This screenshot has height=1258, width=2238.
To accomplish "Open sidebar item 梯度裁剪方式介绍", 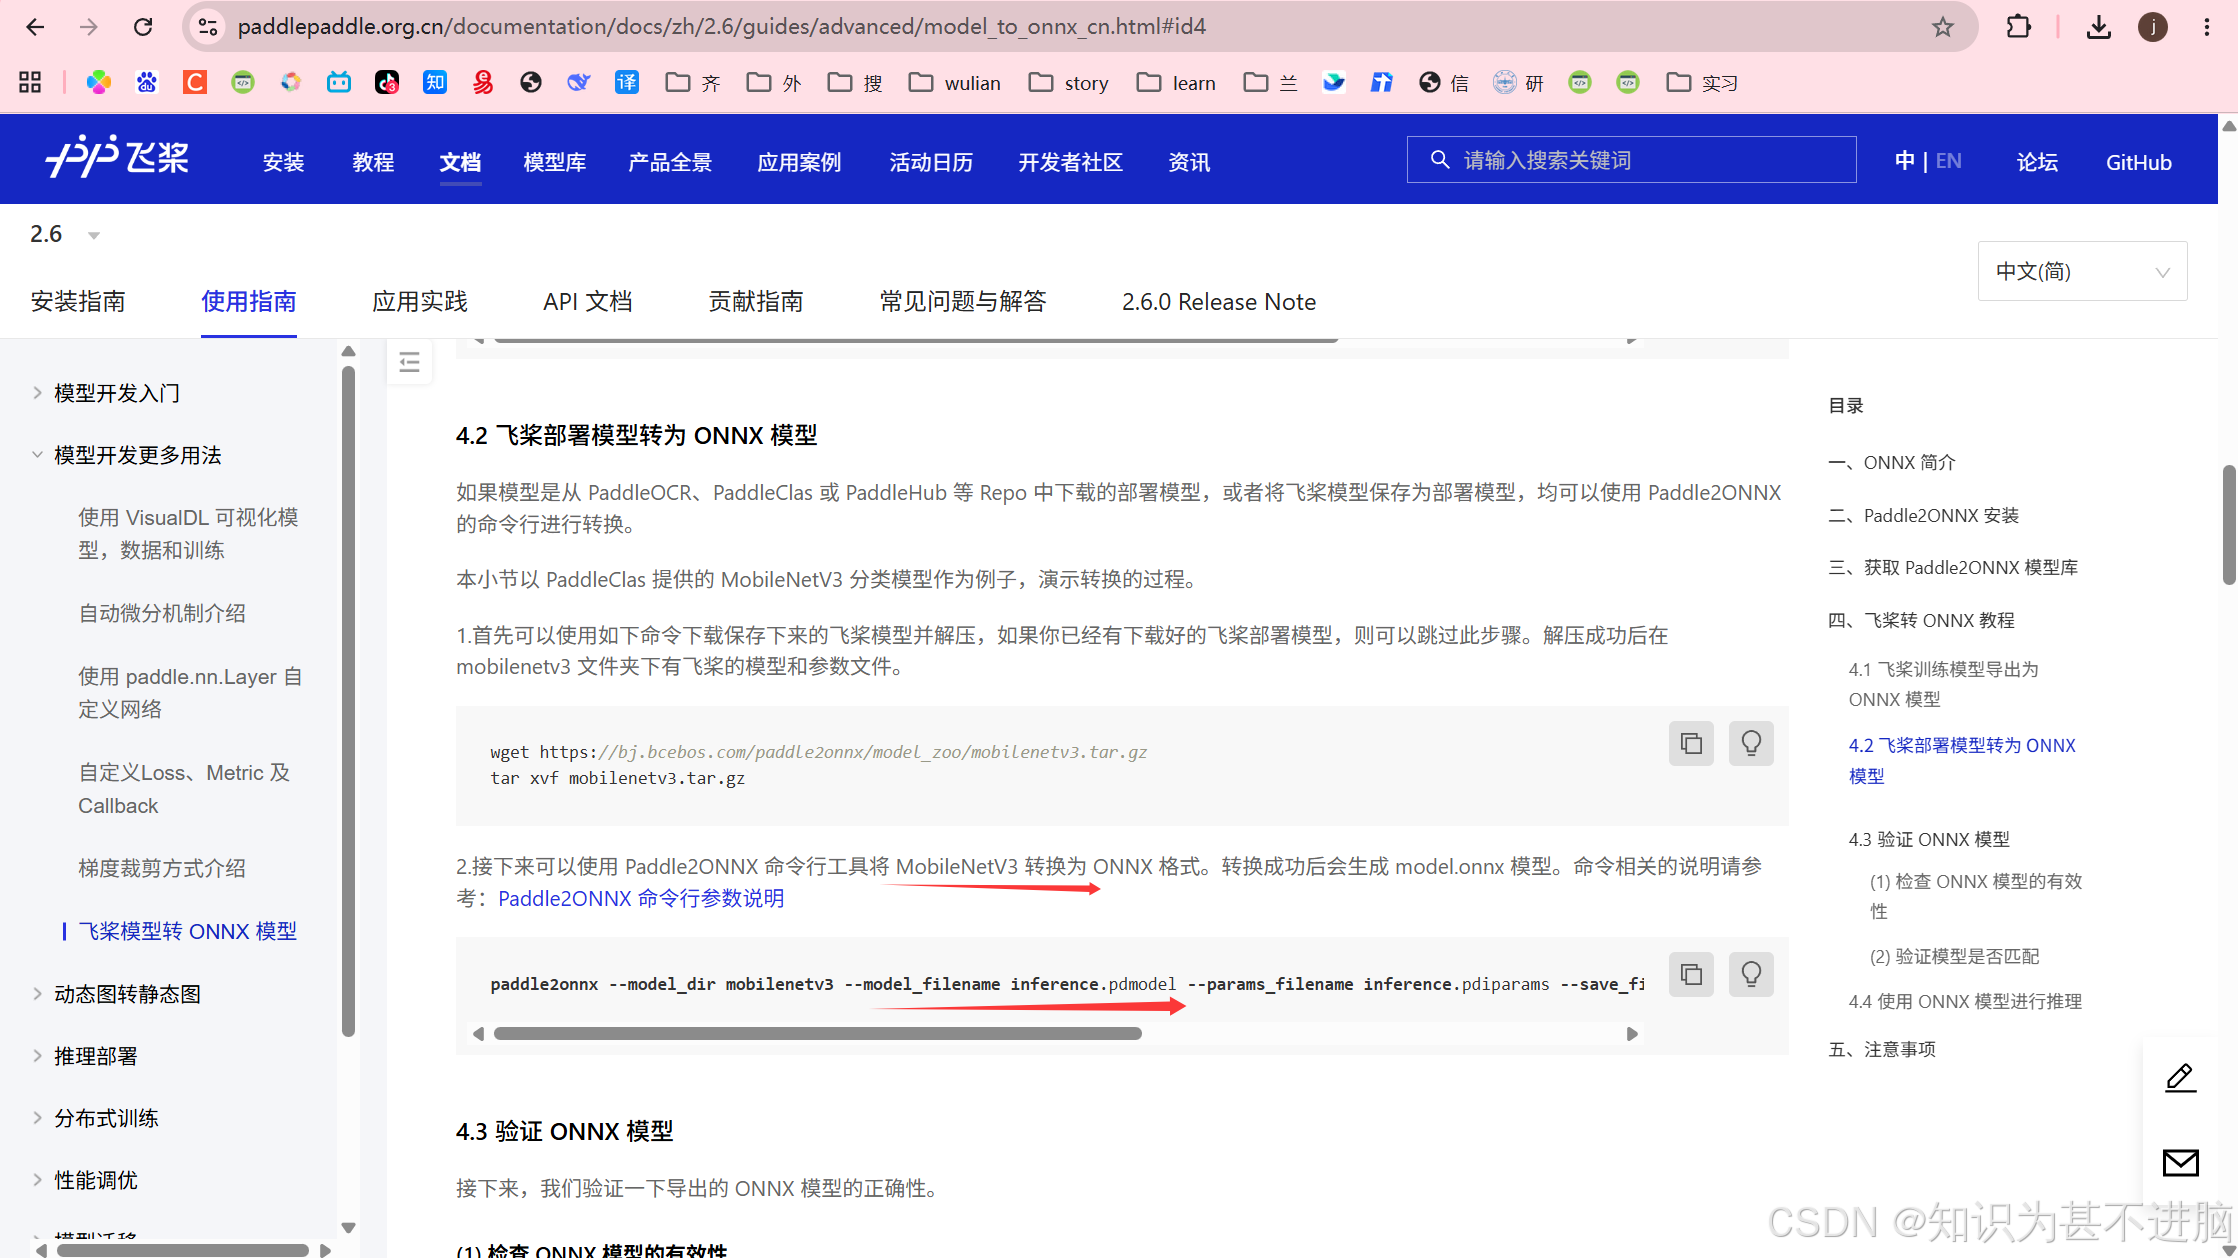I will (162, 868).
